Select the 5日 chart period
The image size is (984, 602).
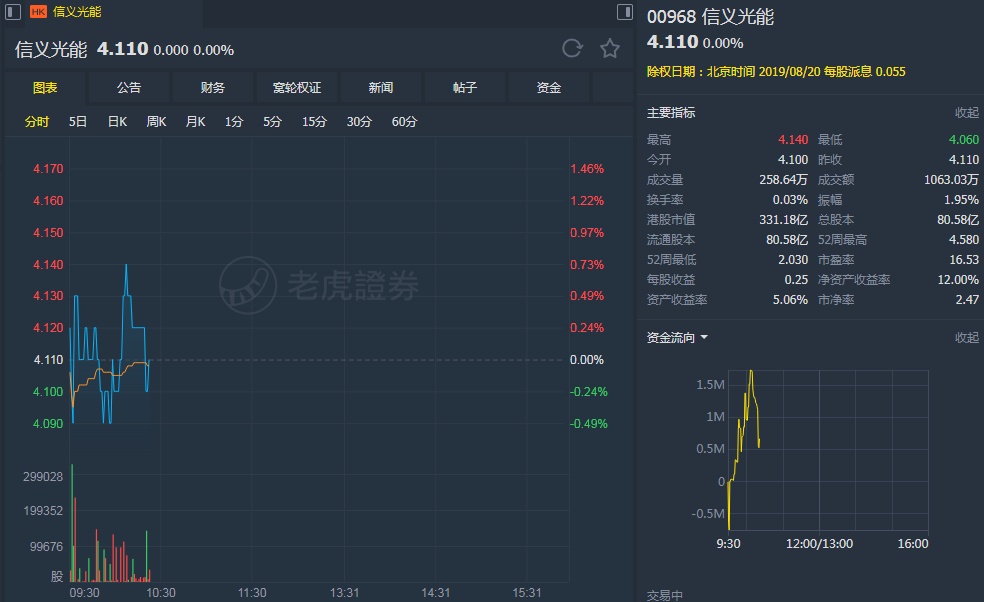coord(78,122)
